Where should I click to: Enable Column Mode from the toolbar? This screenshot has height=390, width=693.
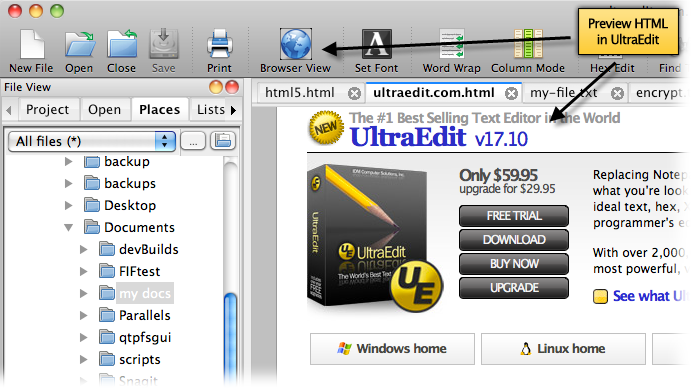pos(528,44)
